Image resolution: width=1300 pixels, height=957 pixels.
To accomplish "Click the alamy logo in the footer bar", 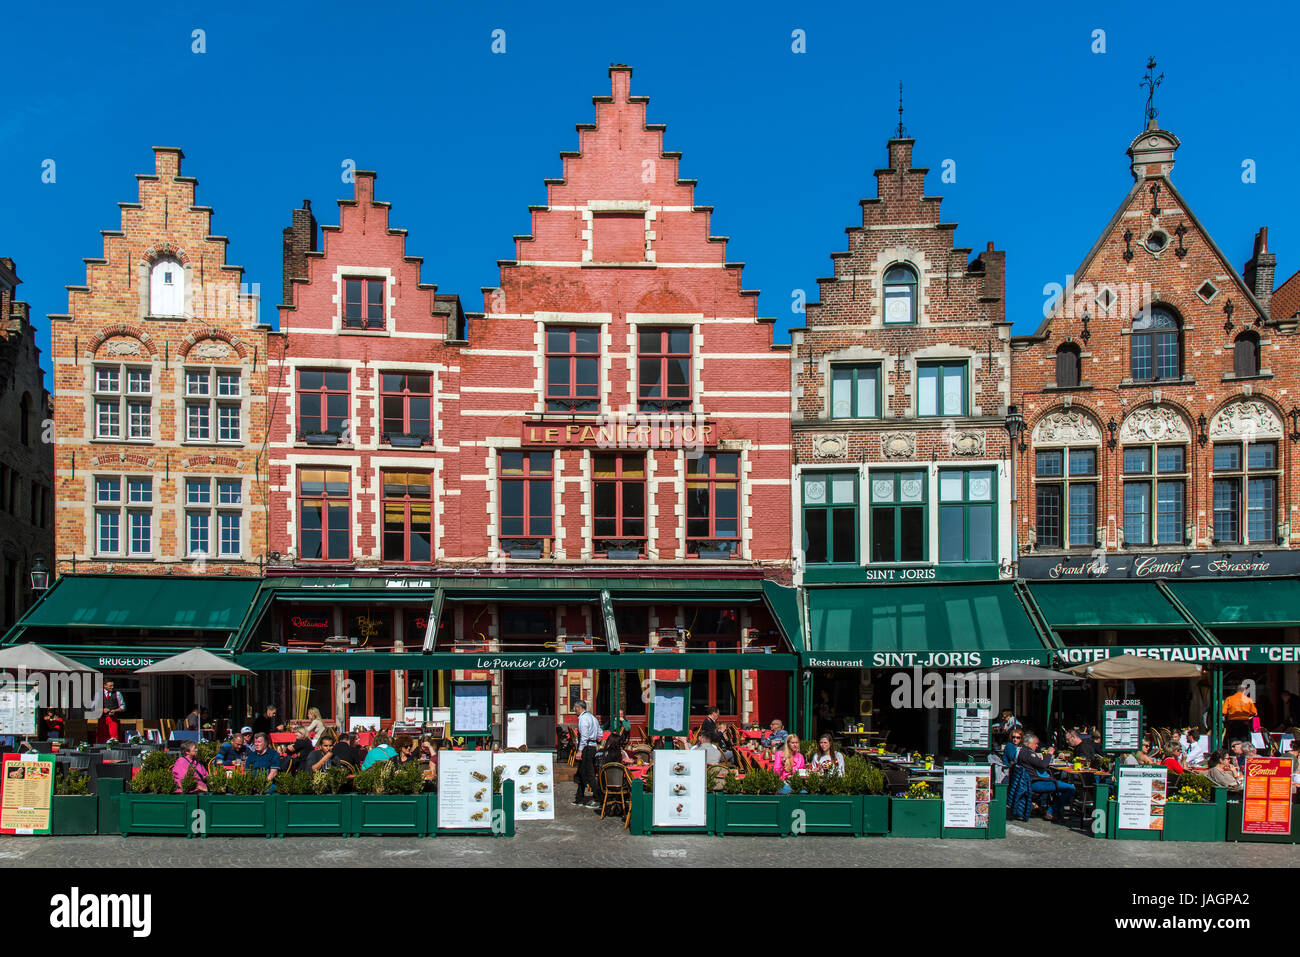I will 101,912.
